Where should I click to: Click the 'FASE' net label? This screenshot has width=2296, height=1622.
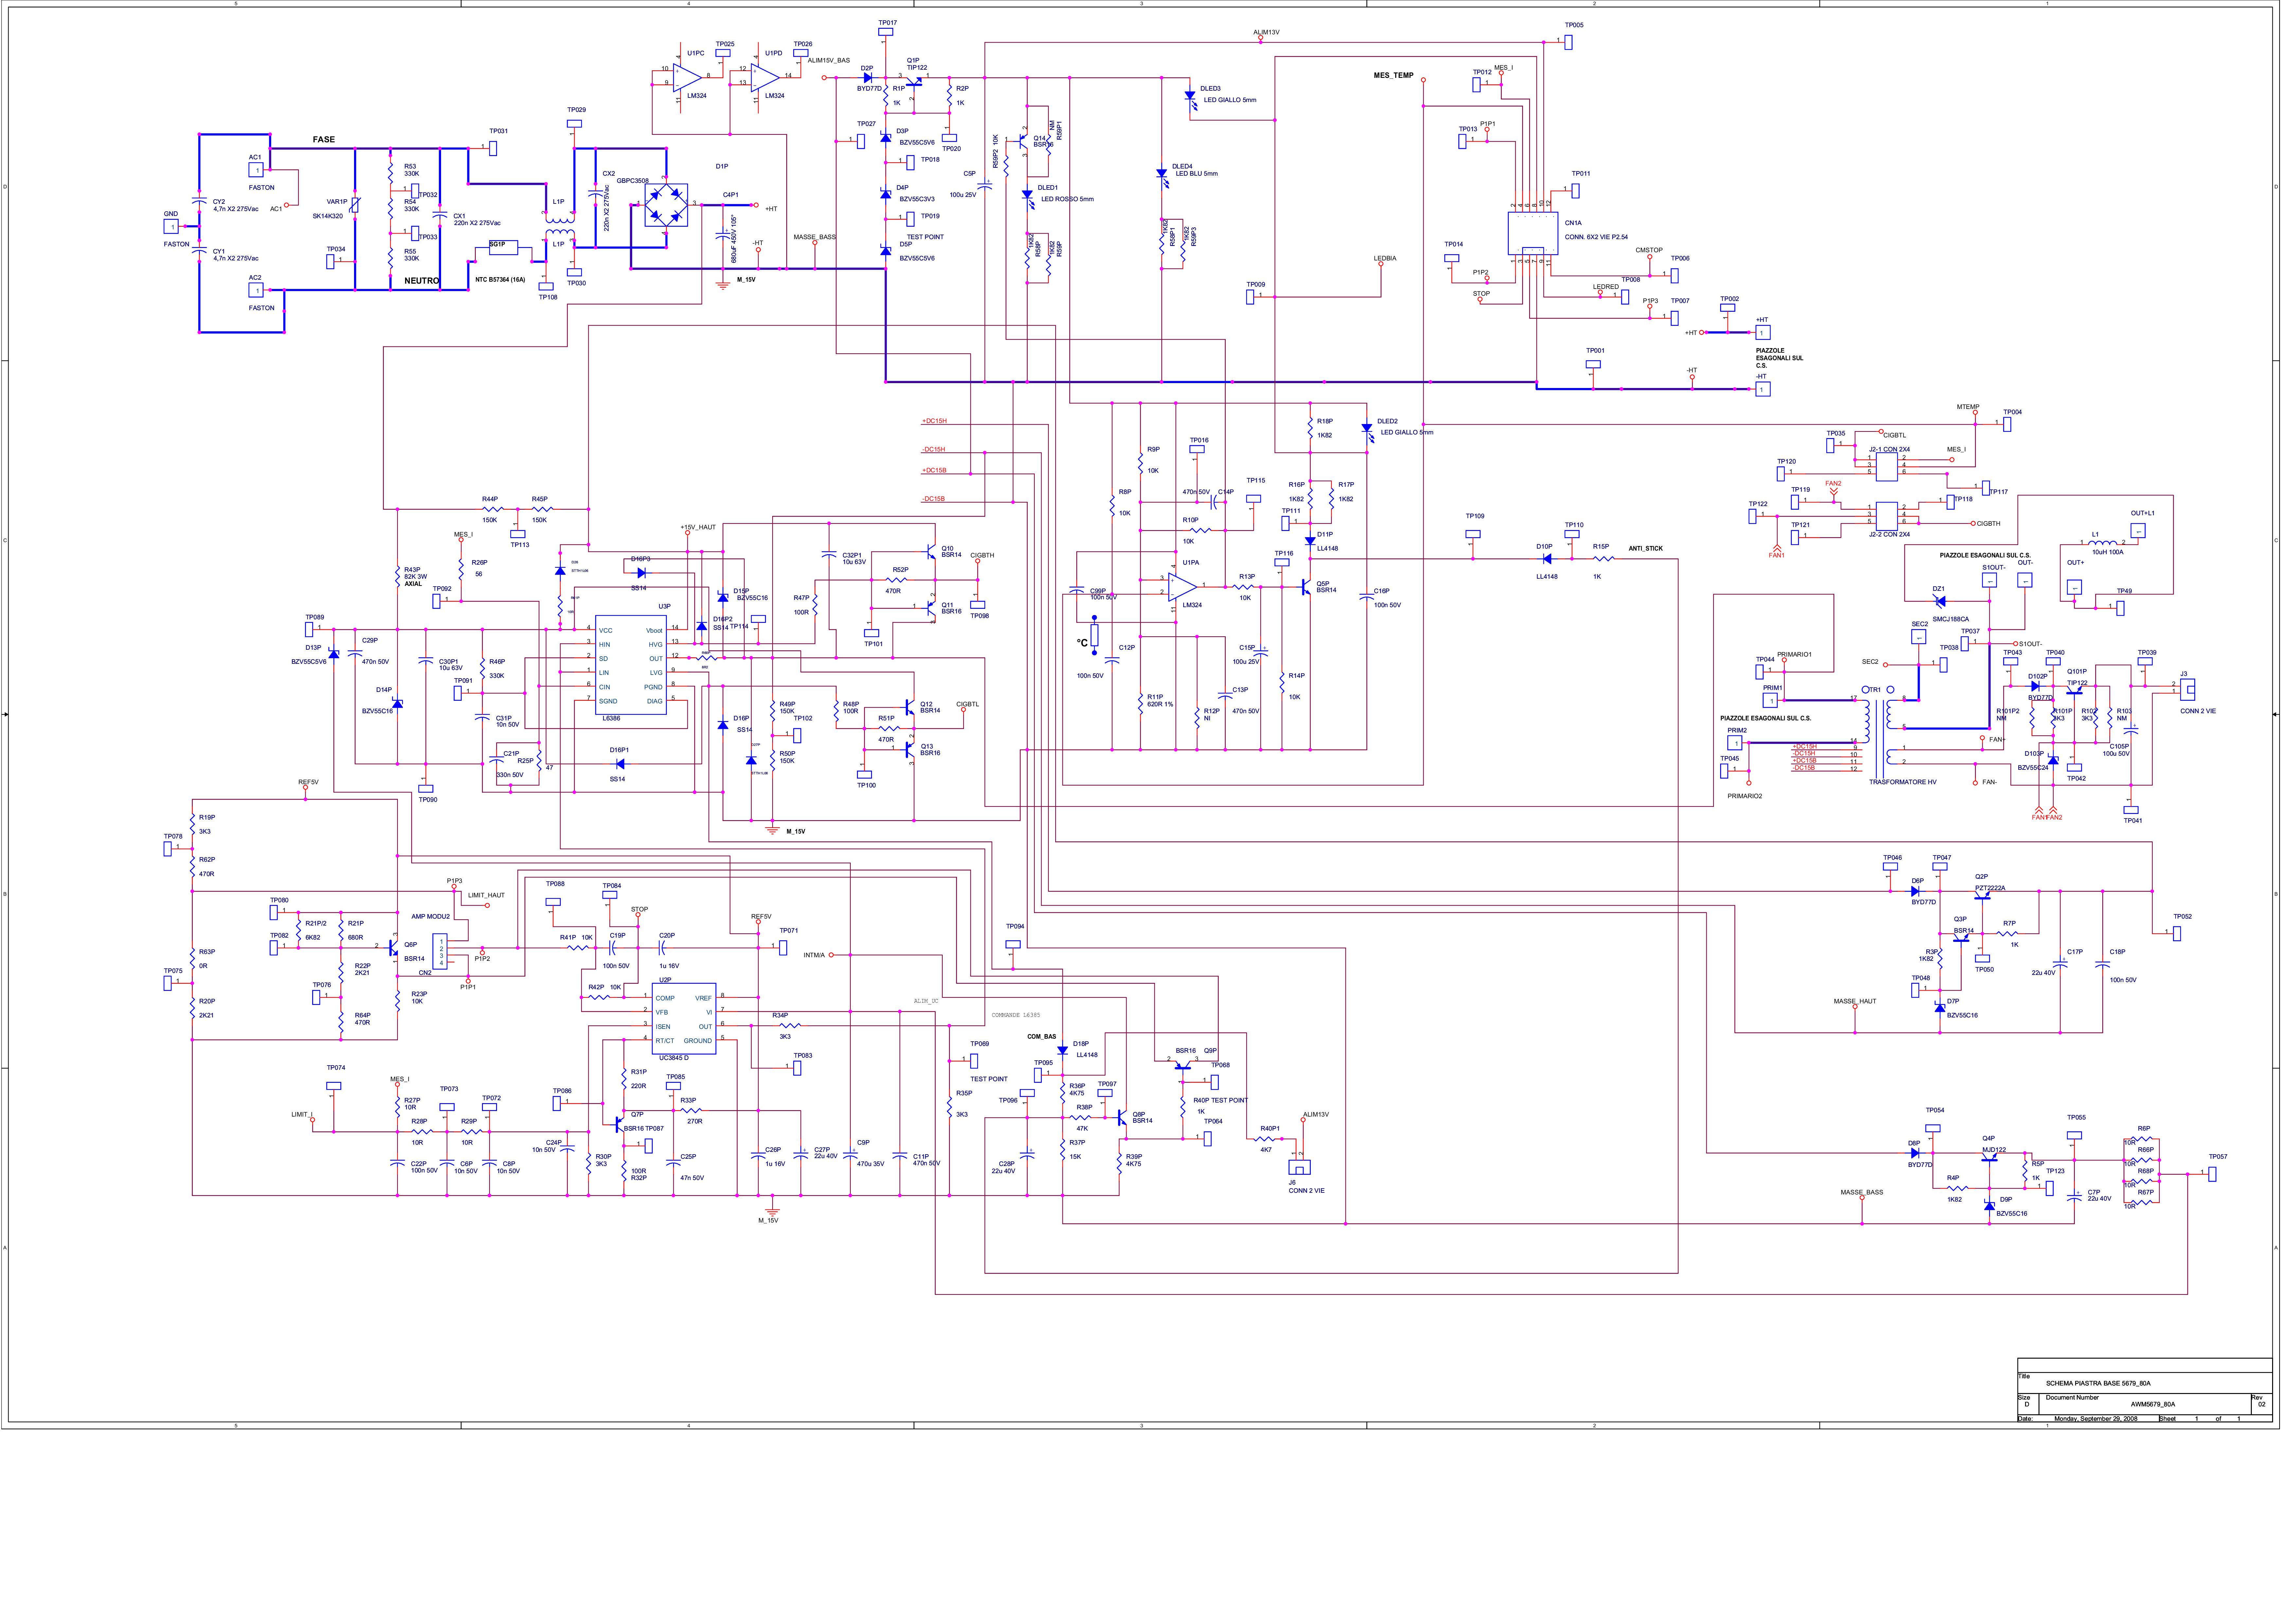pos(324,140)
